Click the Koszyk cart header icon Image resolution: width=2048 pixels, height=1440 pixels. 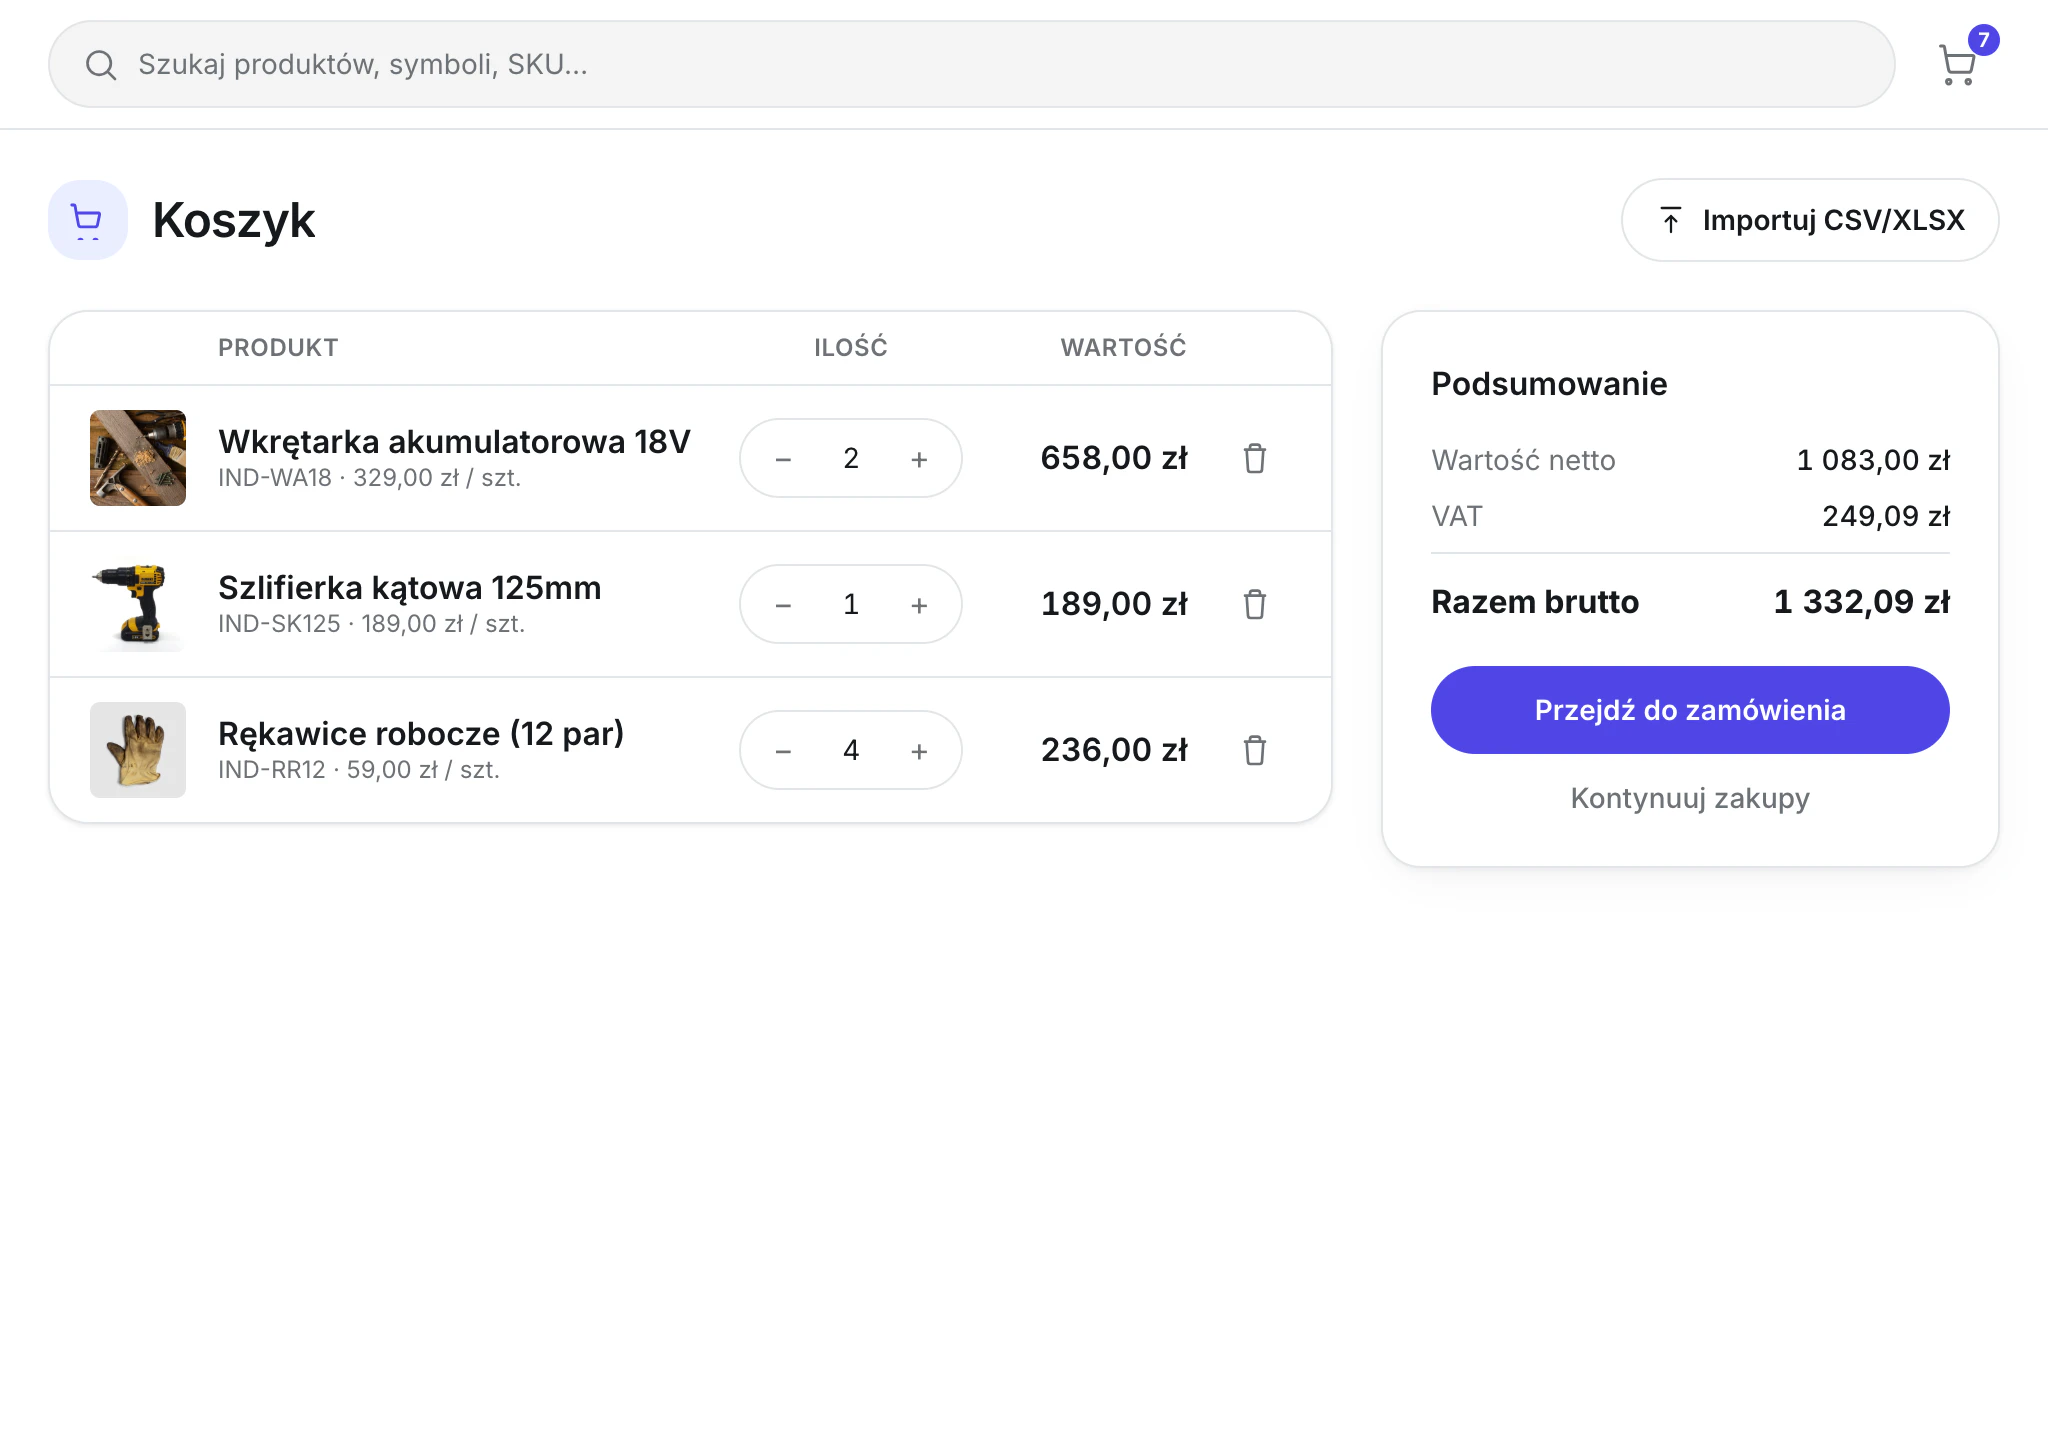tap(88, 220)
